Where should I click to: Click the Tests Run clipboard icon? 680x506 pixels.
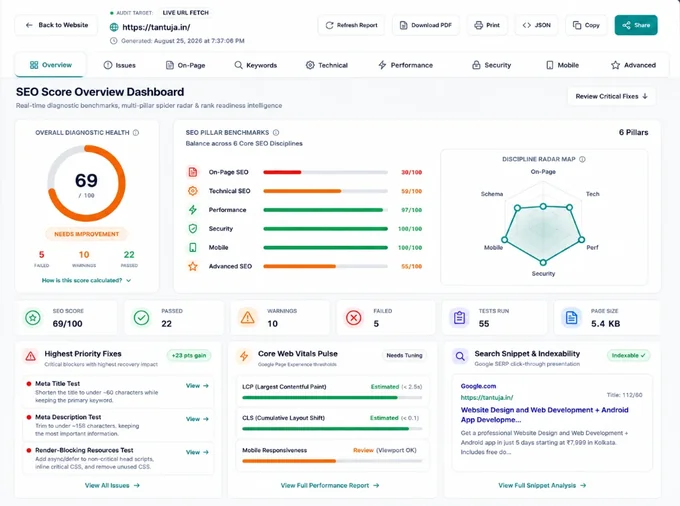point(460,318)
